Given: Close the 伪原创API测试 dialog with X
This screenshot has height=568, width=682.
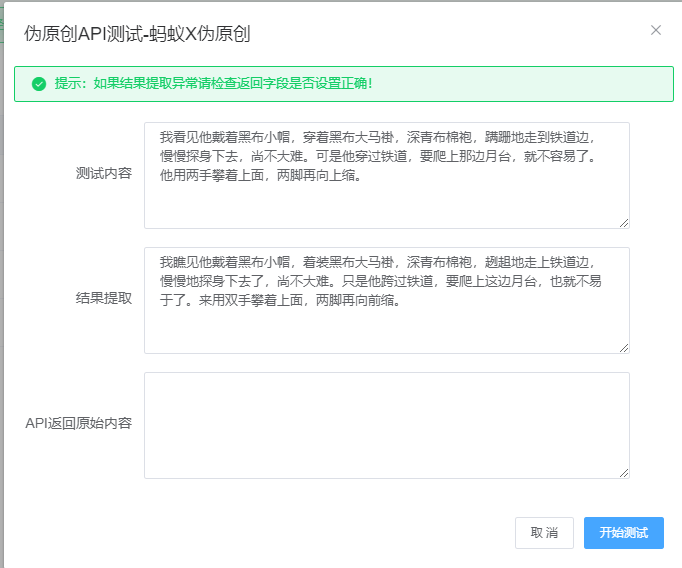Looking at the screenshot, I should tap(656, 30).
